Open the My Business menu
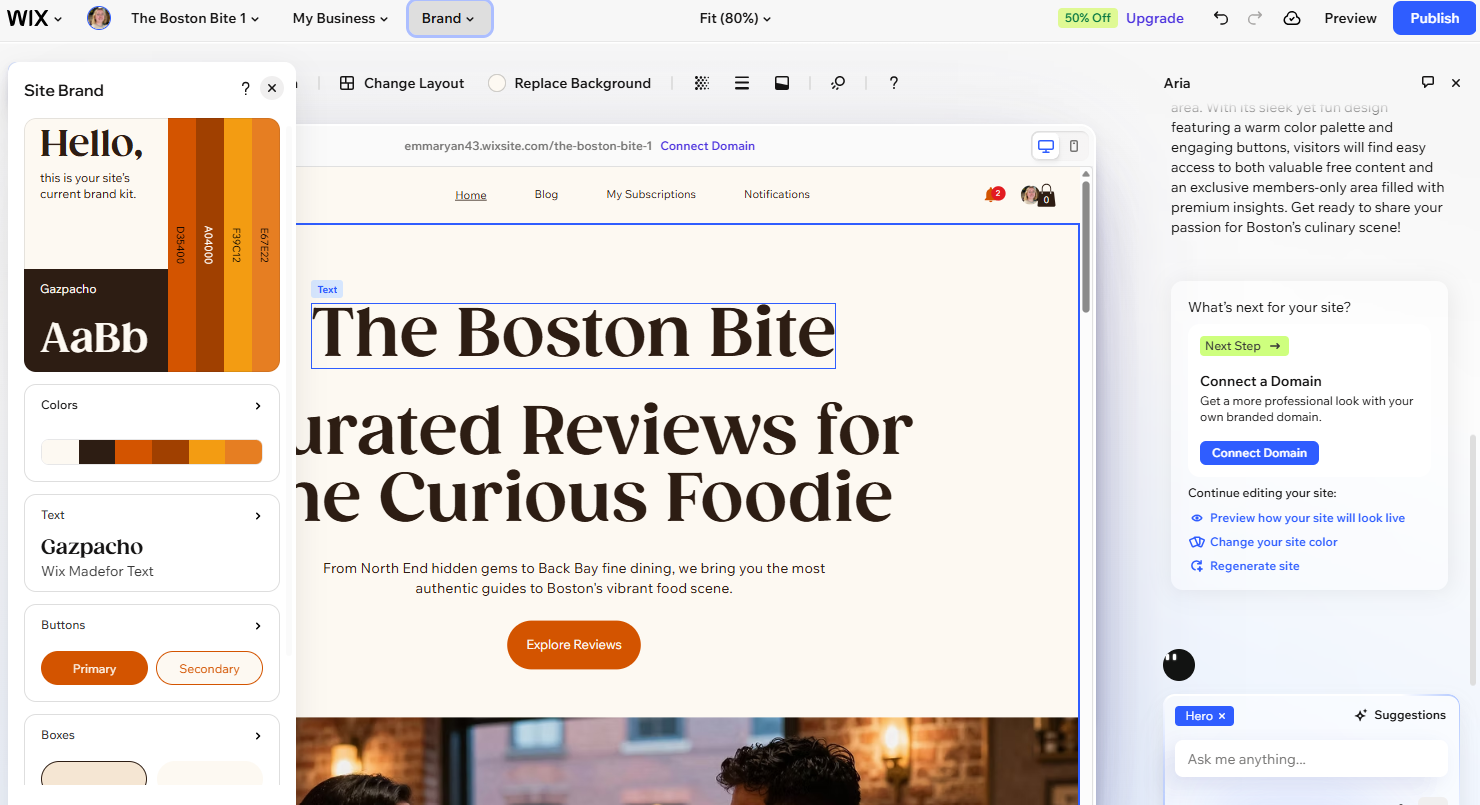Viewport: 1480px width, 805px height. [x=340, y=18]
